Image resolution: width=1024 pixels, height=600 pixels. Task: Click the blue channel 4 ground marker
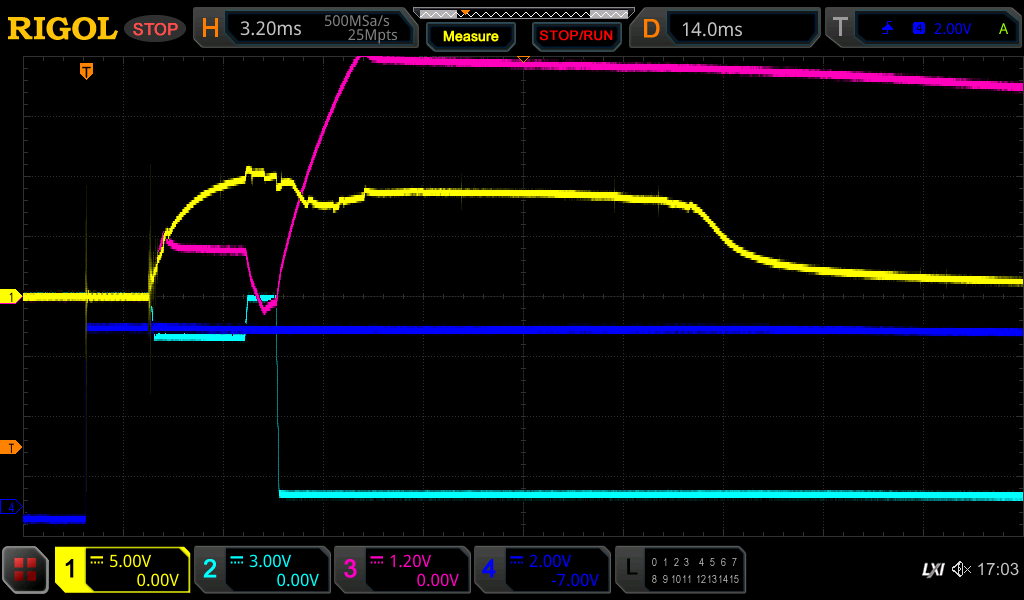(12, 507)
